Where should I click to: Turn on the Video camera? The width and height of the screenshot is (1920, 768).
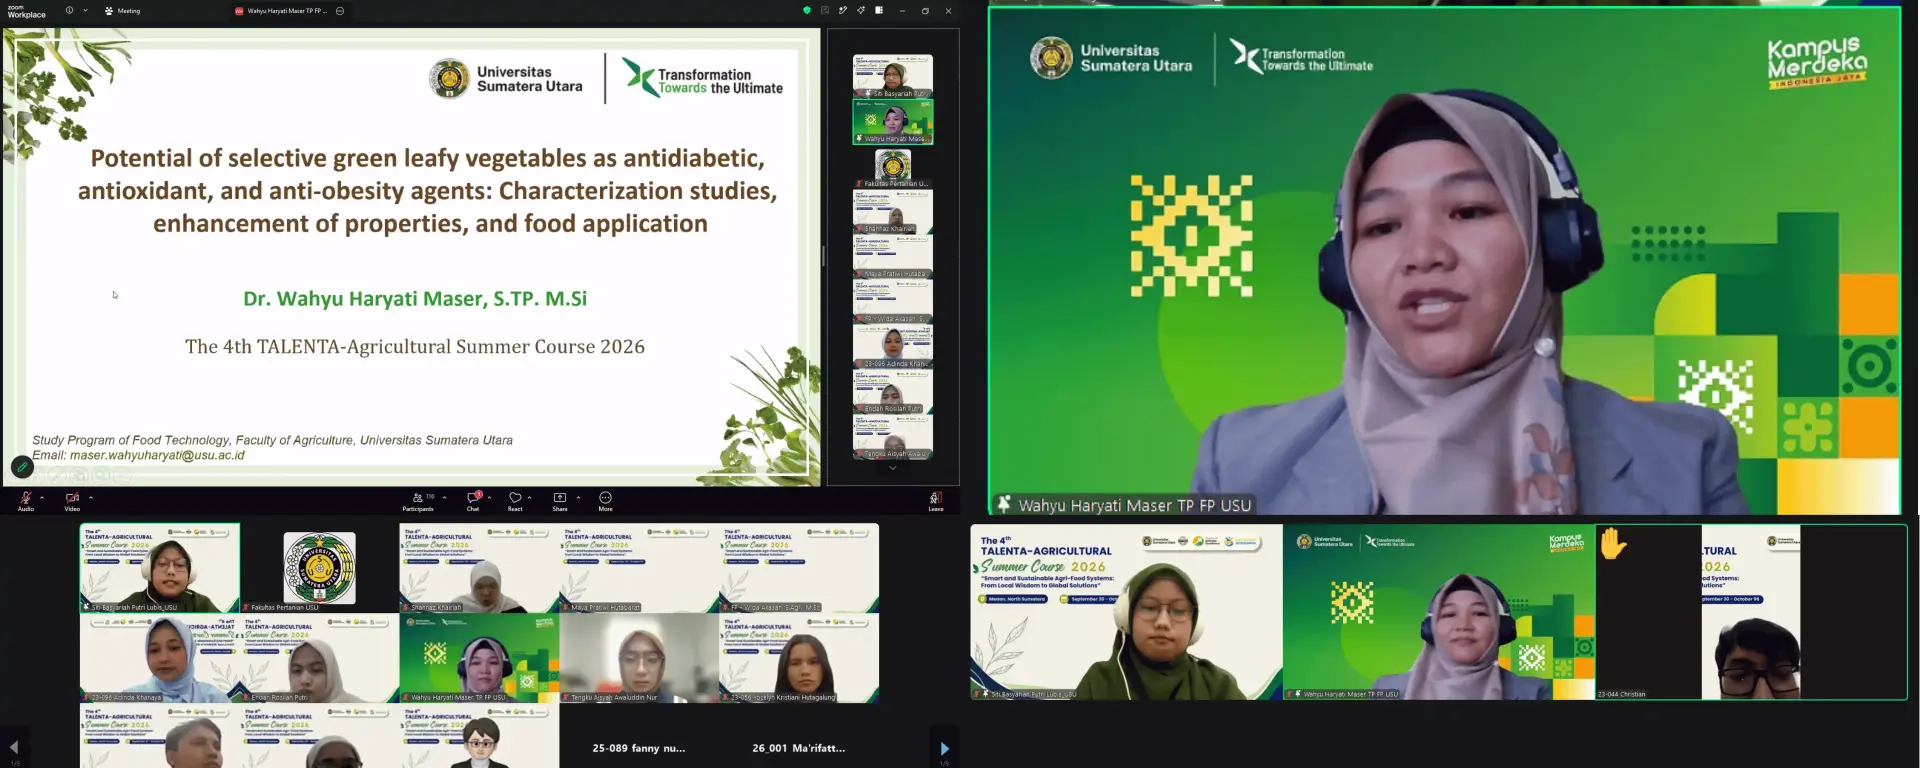tap(72, 499)
